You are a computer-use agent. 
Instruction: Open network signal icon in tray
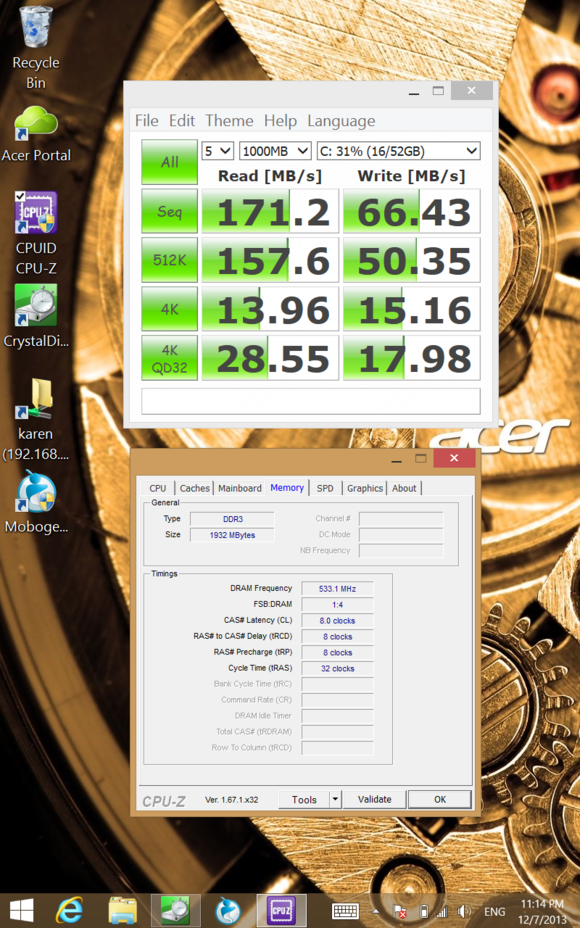point(442,912)
